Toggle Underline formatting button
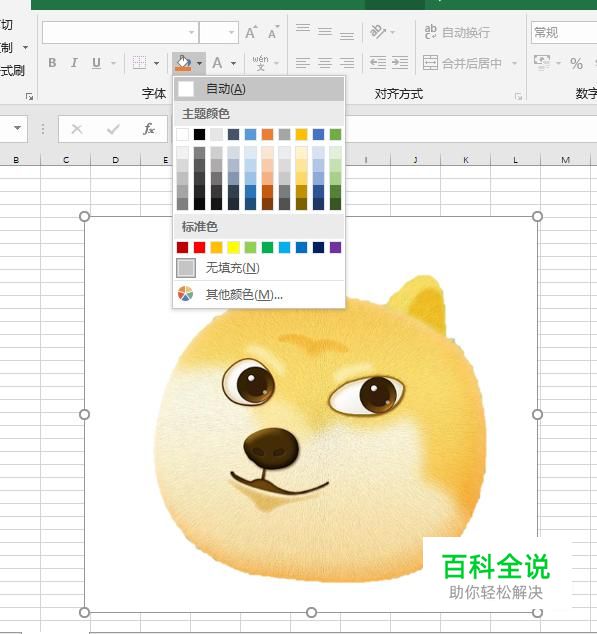597x634 pixels. coord(96,63)
